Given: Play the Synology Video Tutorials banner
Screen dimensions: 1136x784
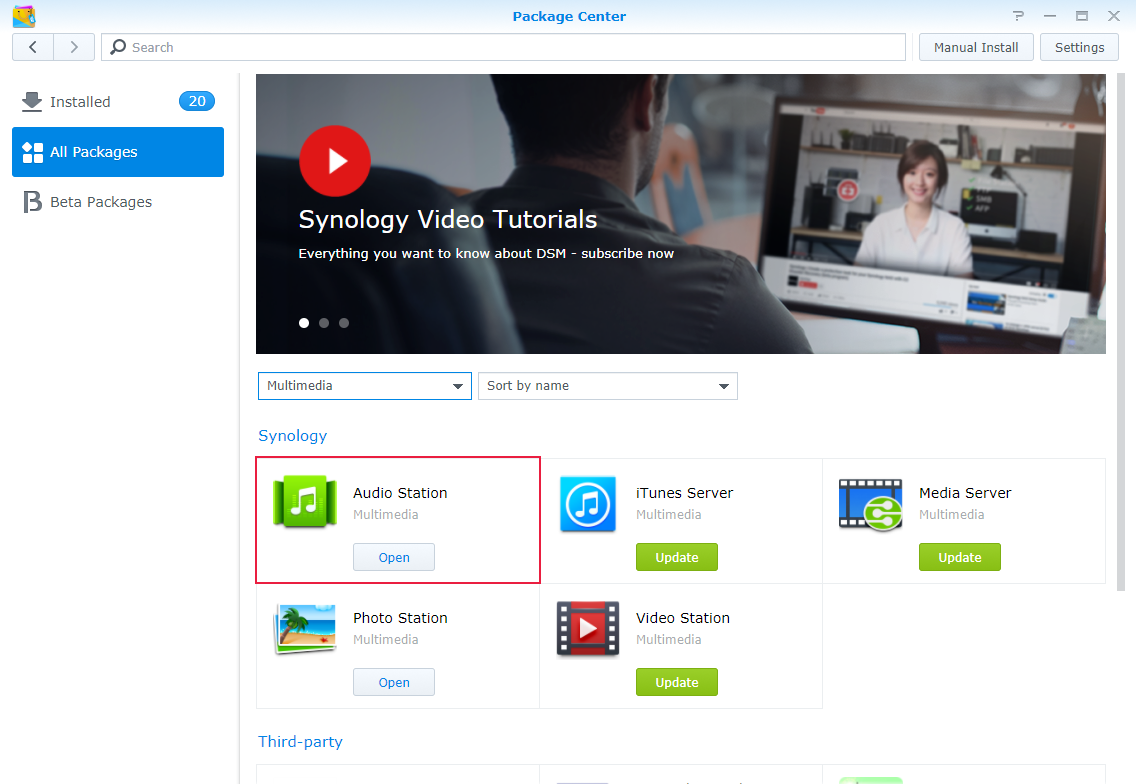Looking at the screenshot, I should pos(335,161).
